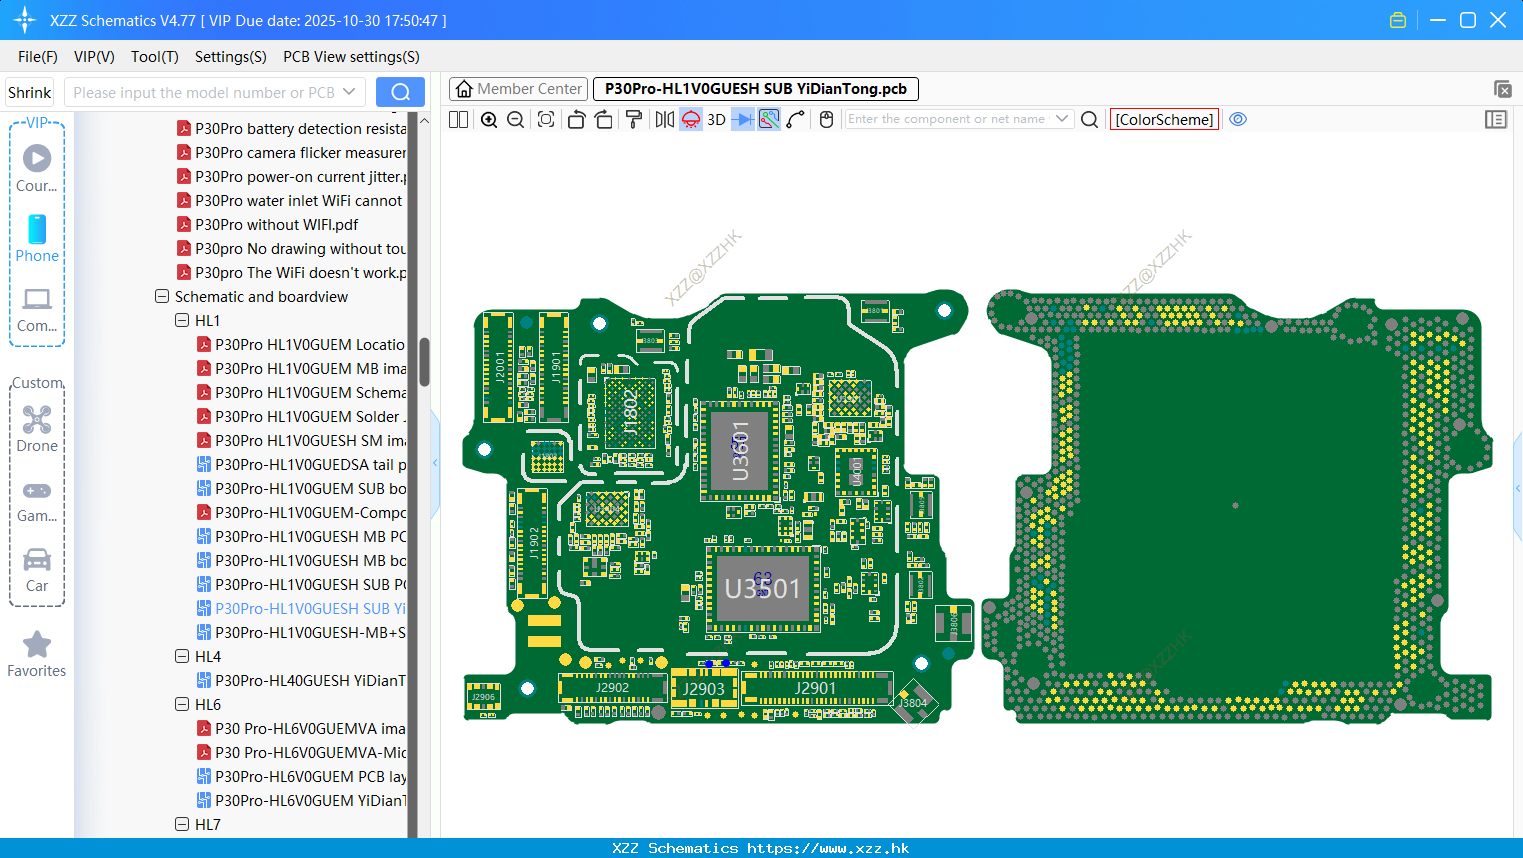Image resolution: width=1523 pixels, height=858 pixels.
Task: Select connector J2902 on the board
Action: click(612, 688)
